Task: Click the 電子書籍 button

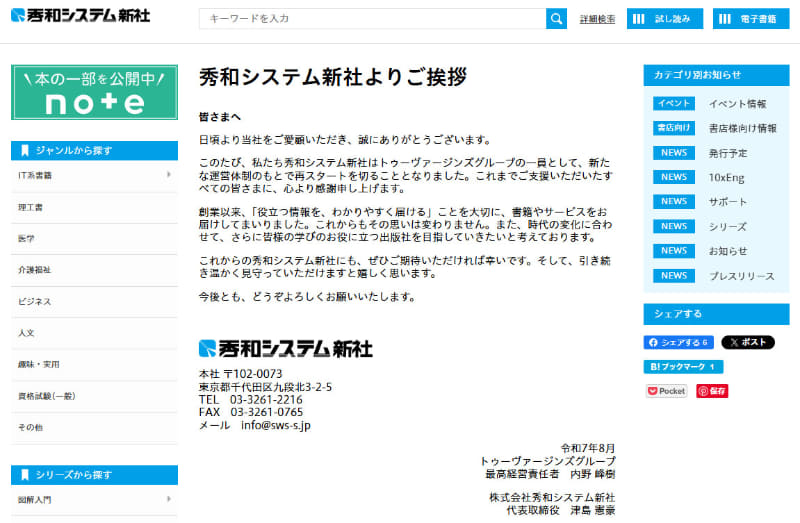Action: click(751, 19)
